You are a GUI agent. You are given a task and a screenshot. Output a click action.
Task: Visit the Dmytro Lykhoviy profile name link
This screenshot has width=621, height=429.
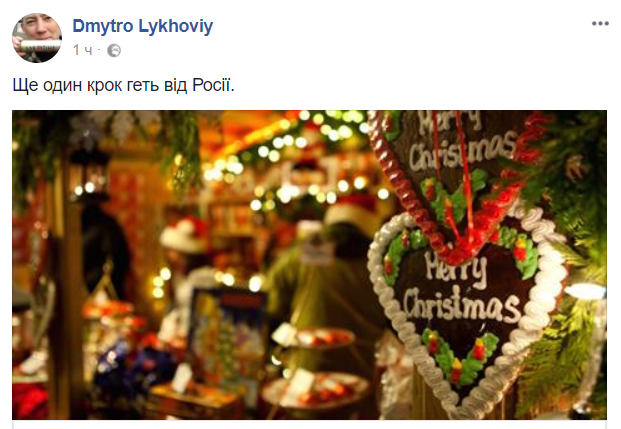pyautogui.click(x=143, y=26)
